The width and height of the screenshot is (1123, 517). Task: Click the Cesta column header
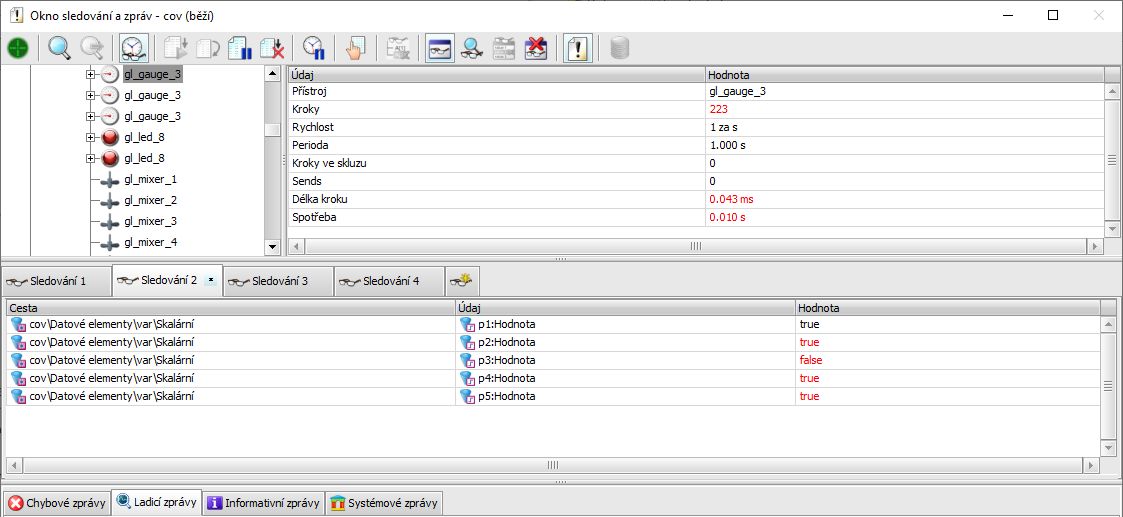[230, 308]
